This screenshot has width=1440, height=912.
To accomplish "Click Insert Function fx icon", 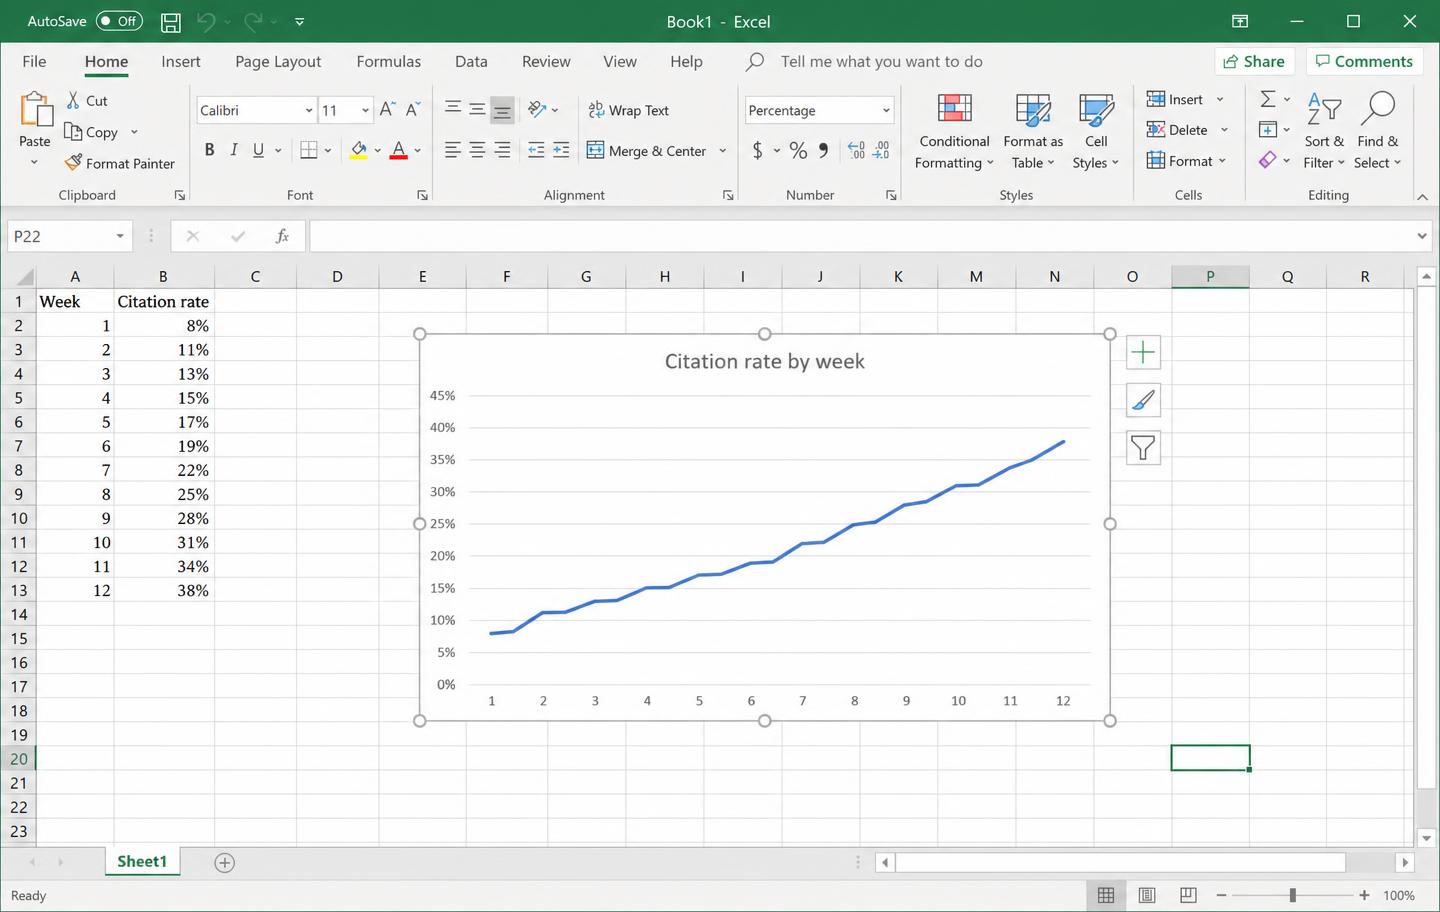I will (x=282, y=236).
